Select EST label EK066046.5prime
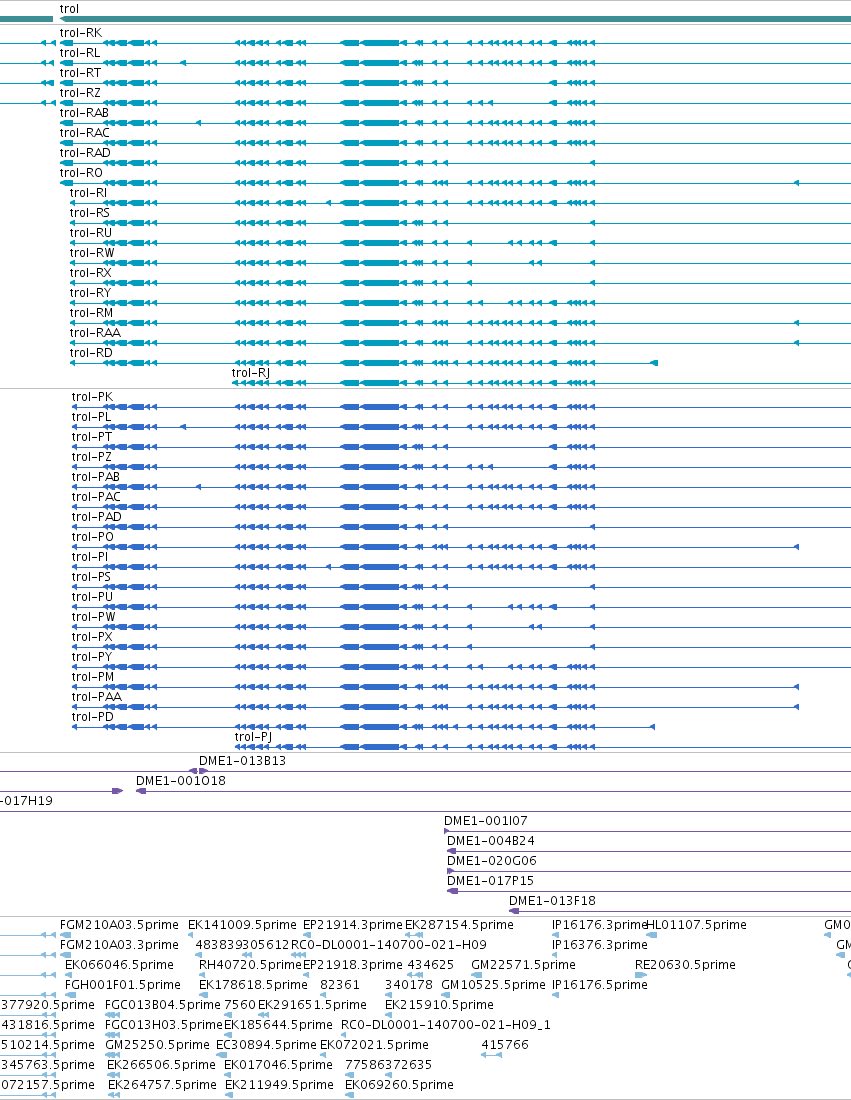This screenshot has height=1100, width=851. (119, 965)
